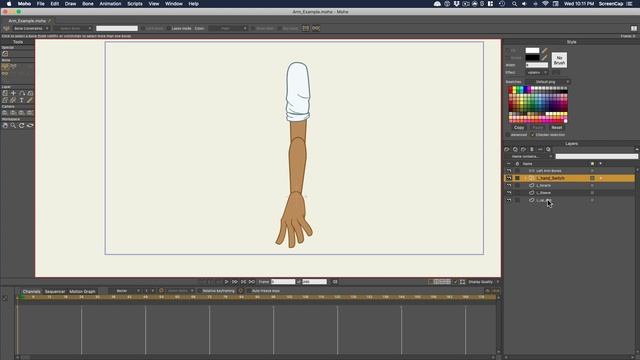Viewport: 640px width, 360px height.
Task: Select the Rotate Workspace tool
Action: (x=22, y=125)
